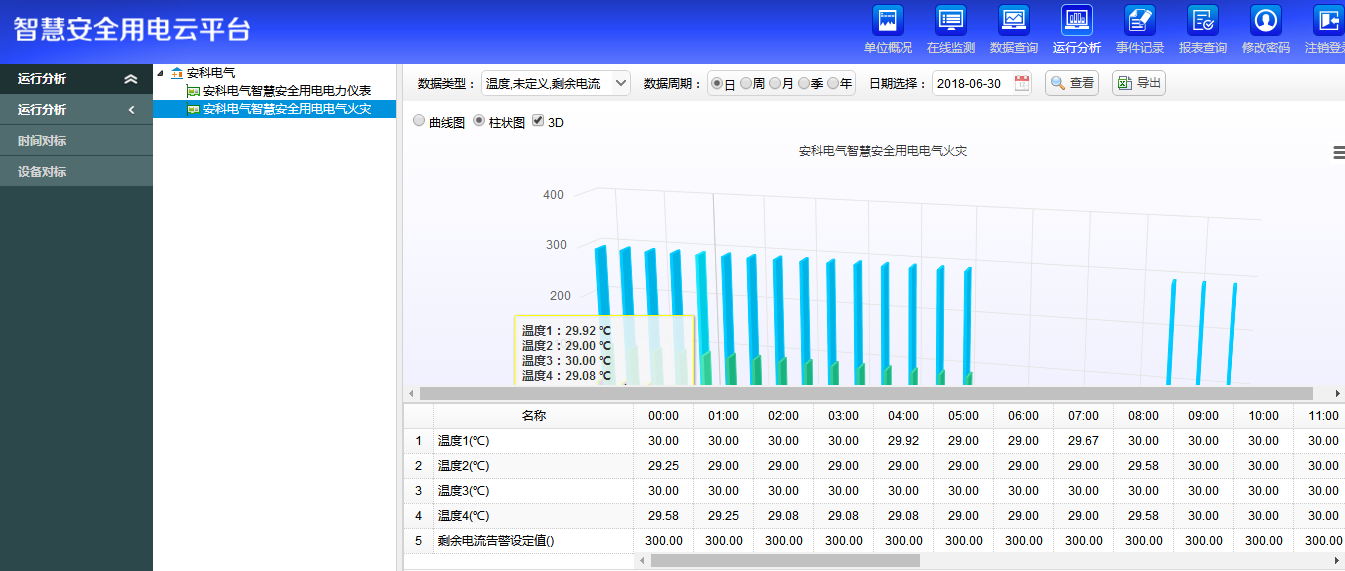1345x571 pixels.
Task: Click the 注销登录 logout icon
Action: [x=1329, y=20]
